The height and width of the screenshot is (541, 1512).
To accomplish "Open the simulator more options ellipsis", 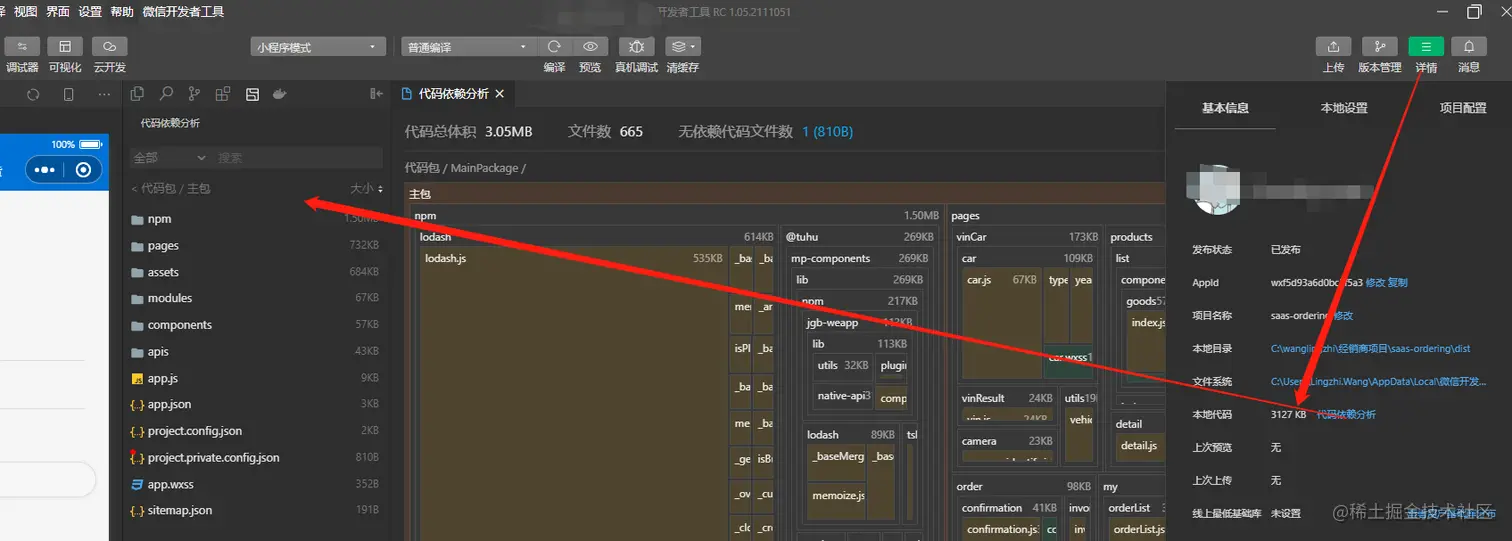I will (x=104, y=94).
